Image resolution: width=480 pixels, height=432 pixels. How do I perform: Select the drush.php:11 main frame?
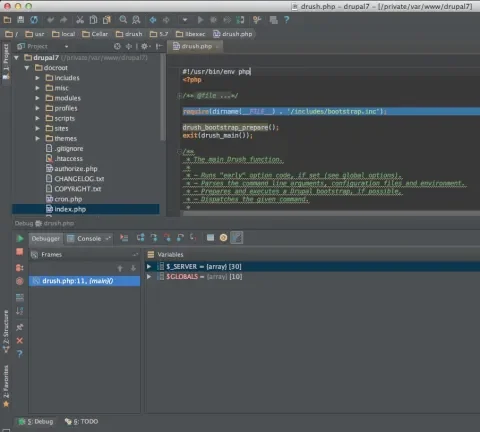coord(85,281)
